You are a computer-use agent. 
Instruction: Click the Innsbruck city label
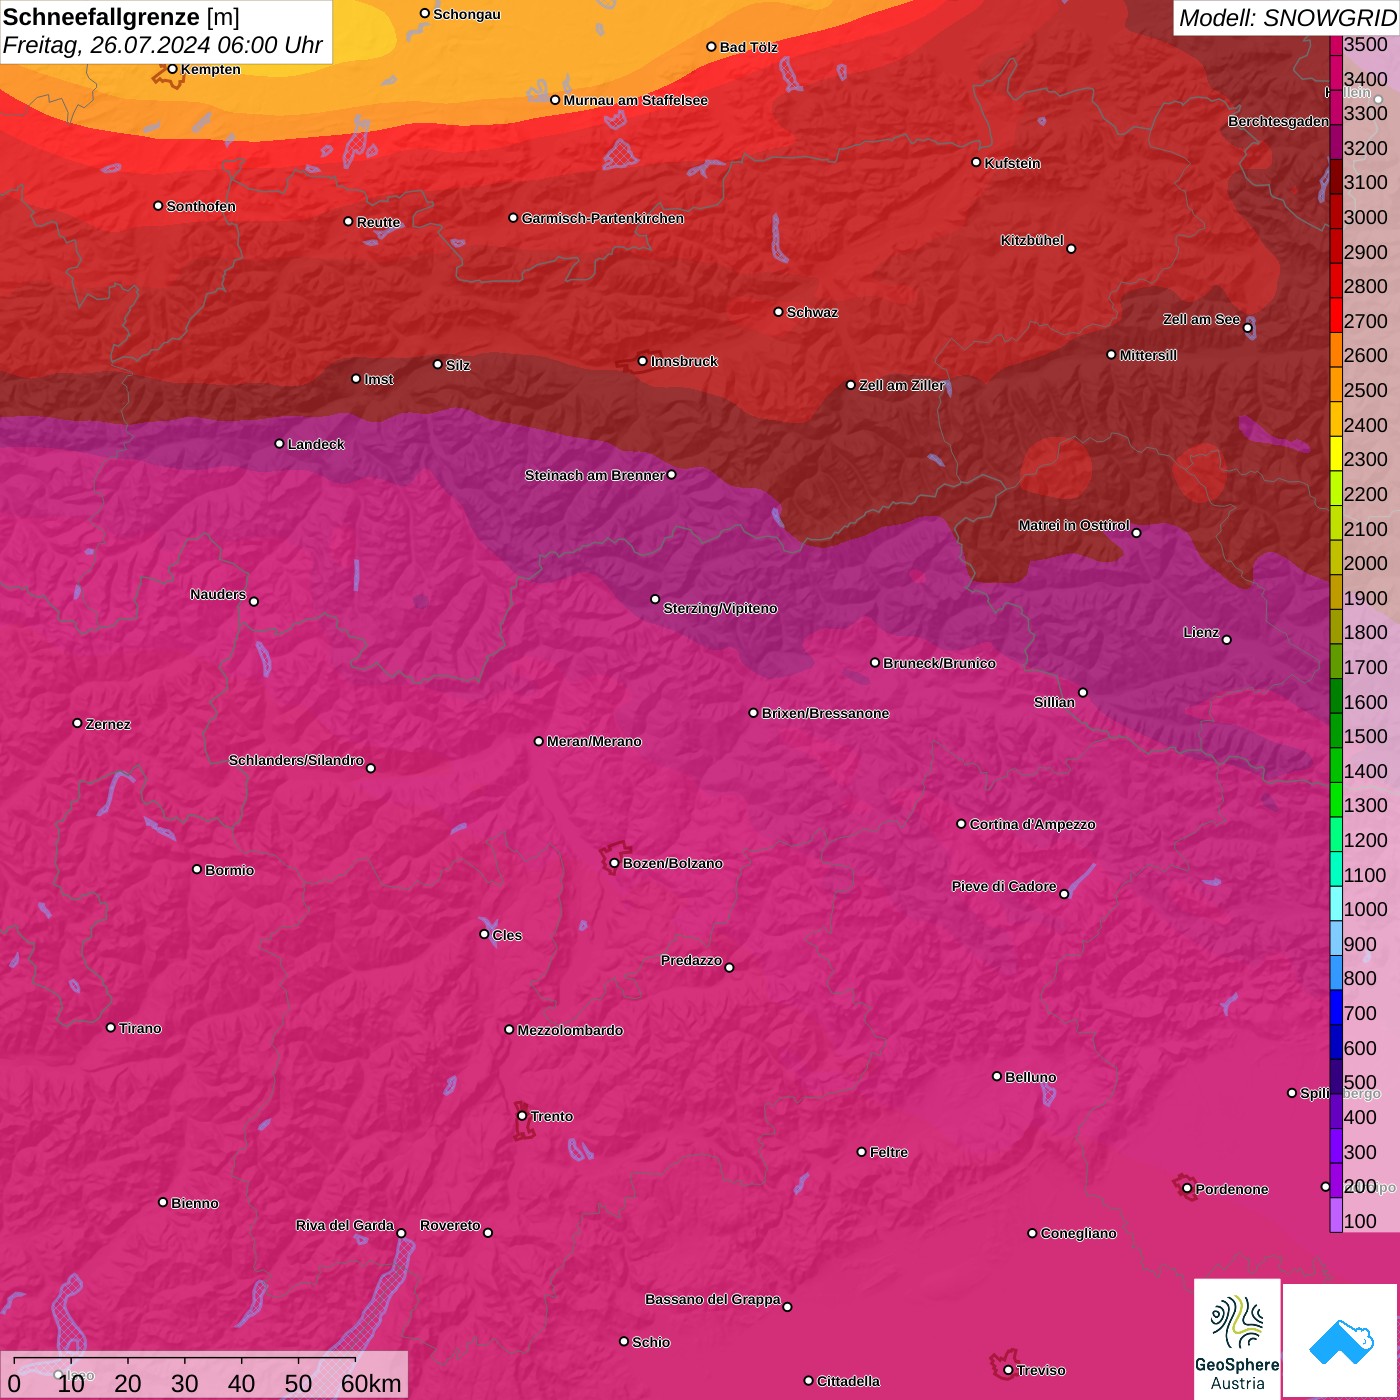point(684,361)
